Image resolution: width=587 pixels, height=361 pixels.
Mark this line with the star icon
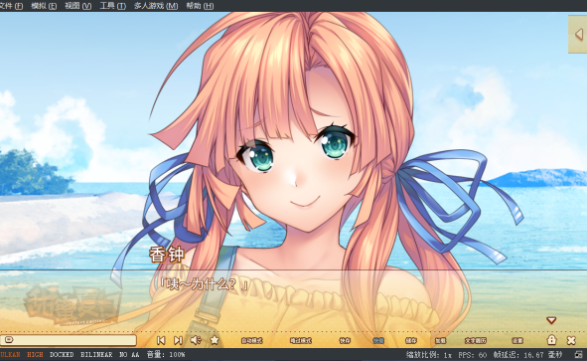coord(215,340)
